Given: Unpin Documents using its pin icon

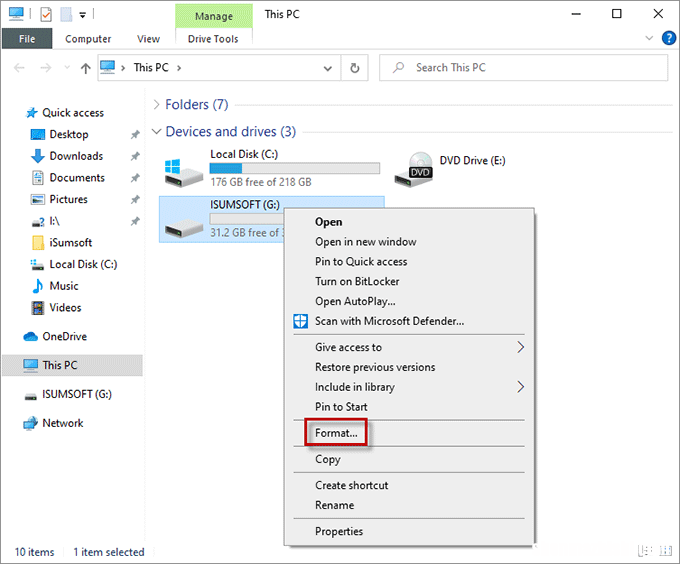Looking at the screenshot, I should point(135,178).
